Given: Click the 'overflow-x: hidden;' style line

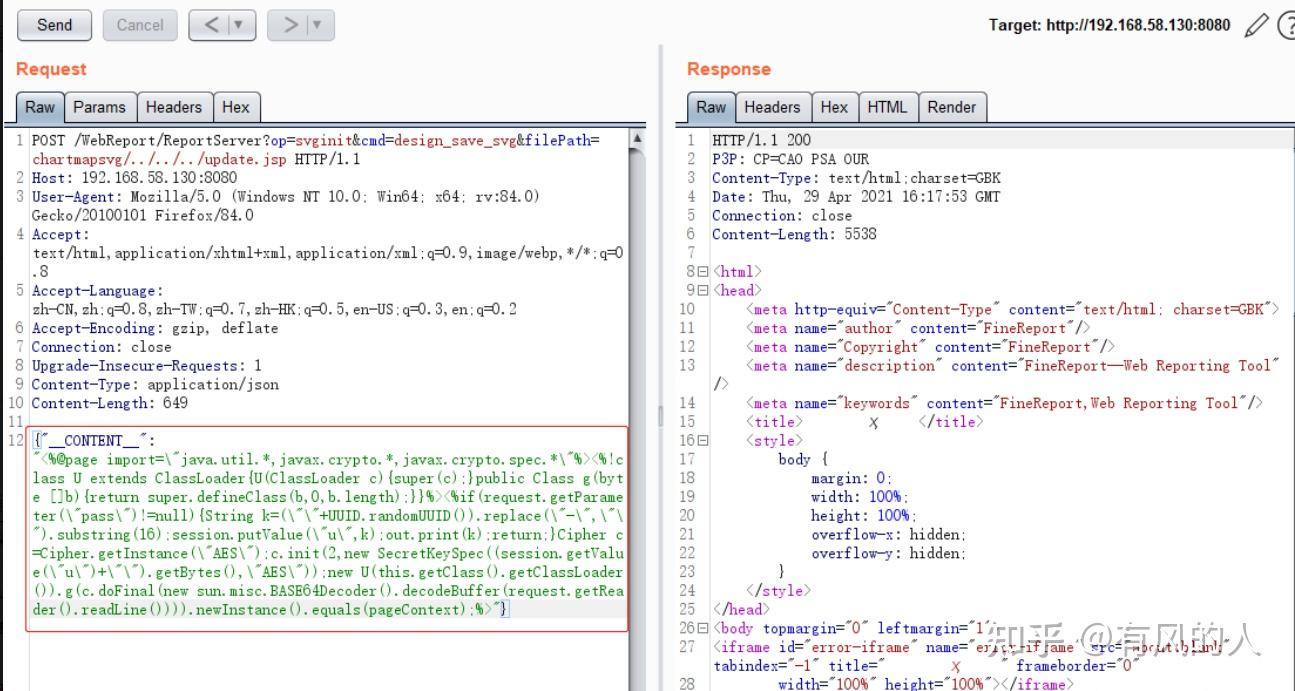Looking at the screenshot, I should pyautogui.click(x=889, y=535).
